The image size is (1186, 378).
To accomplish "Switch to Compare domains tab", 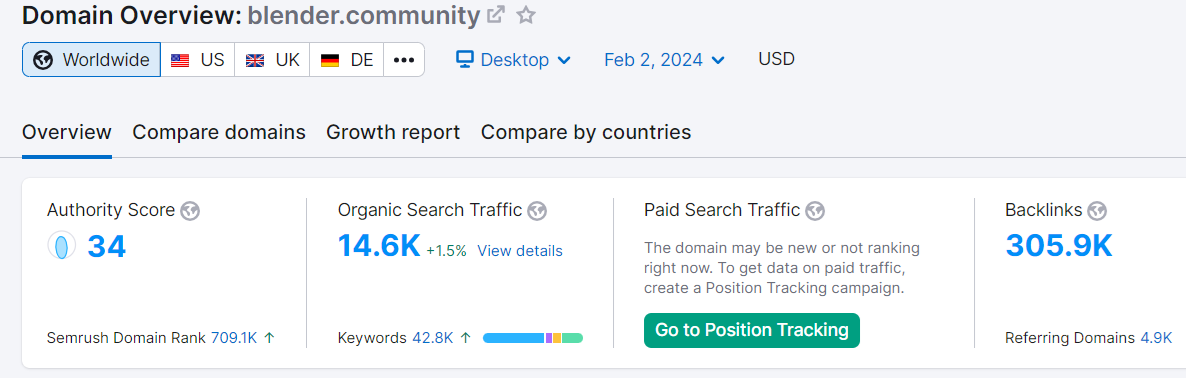I will (219, 132).
